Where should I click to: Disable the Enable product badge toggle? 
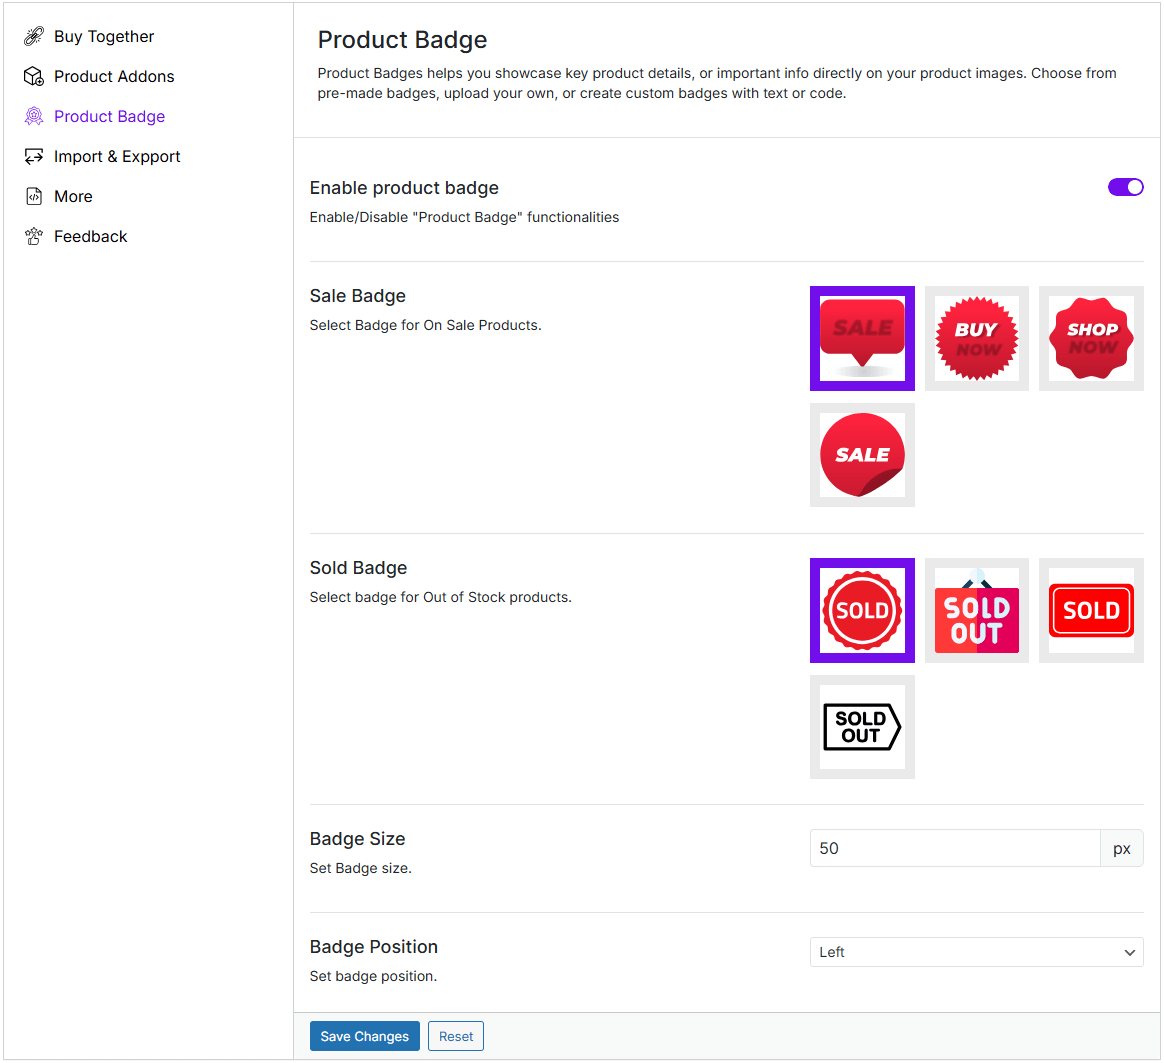[1126, 187]
